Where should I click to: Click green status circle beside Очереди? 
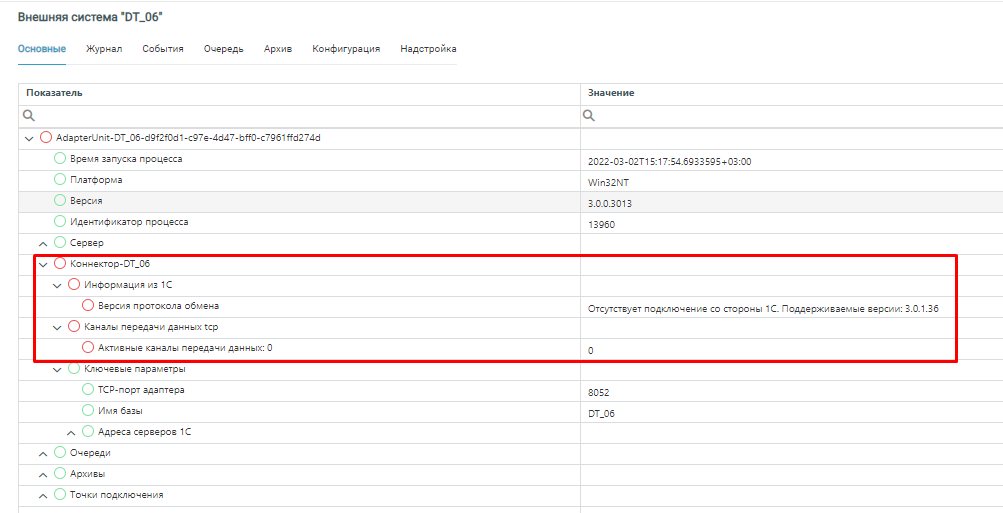pos(60,453)
